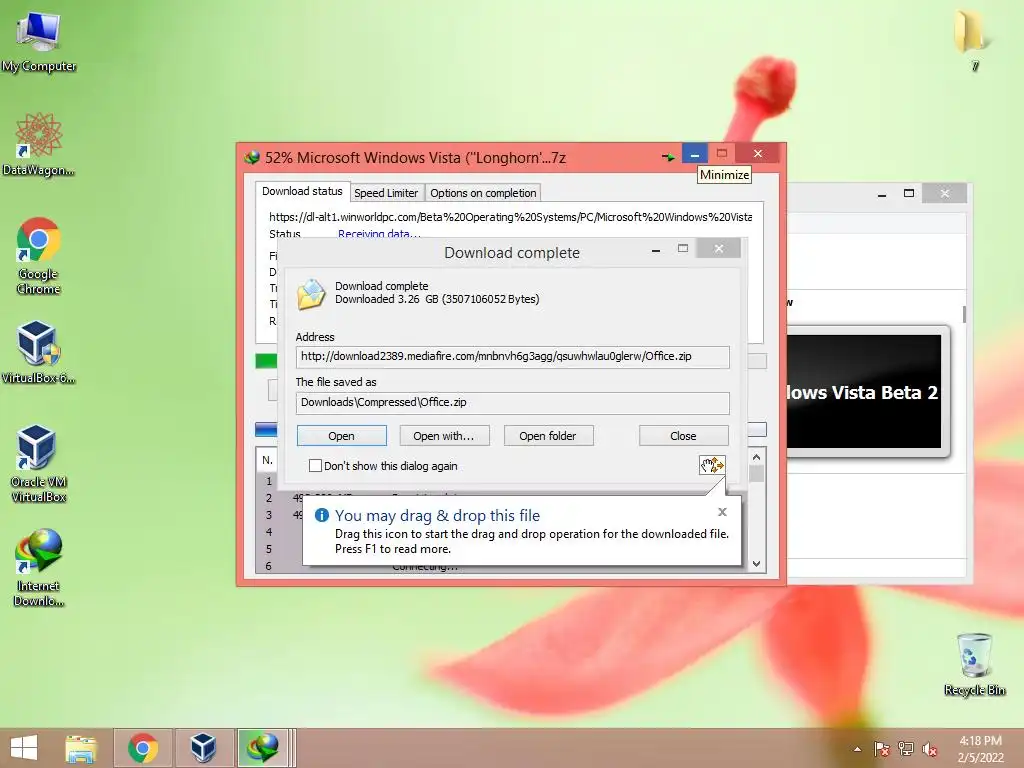Minimize the background window behind IDM
Viewport: 1024px width, 768px height.
(882, 193)
